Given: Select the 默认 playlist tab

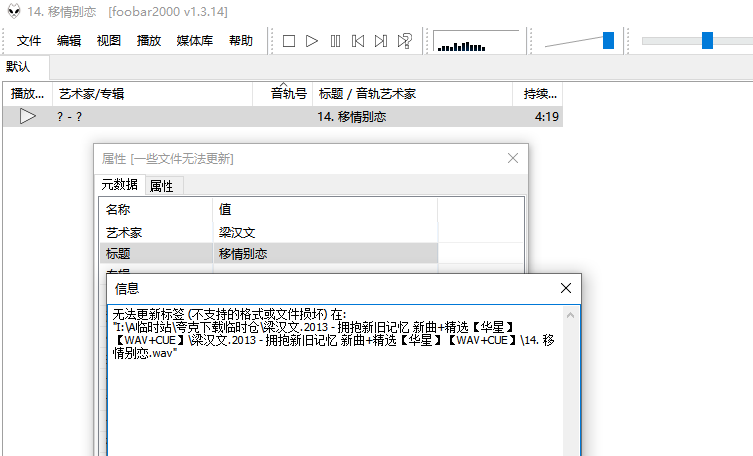Looking at the screenshot, I should click(18, 67).
